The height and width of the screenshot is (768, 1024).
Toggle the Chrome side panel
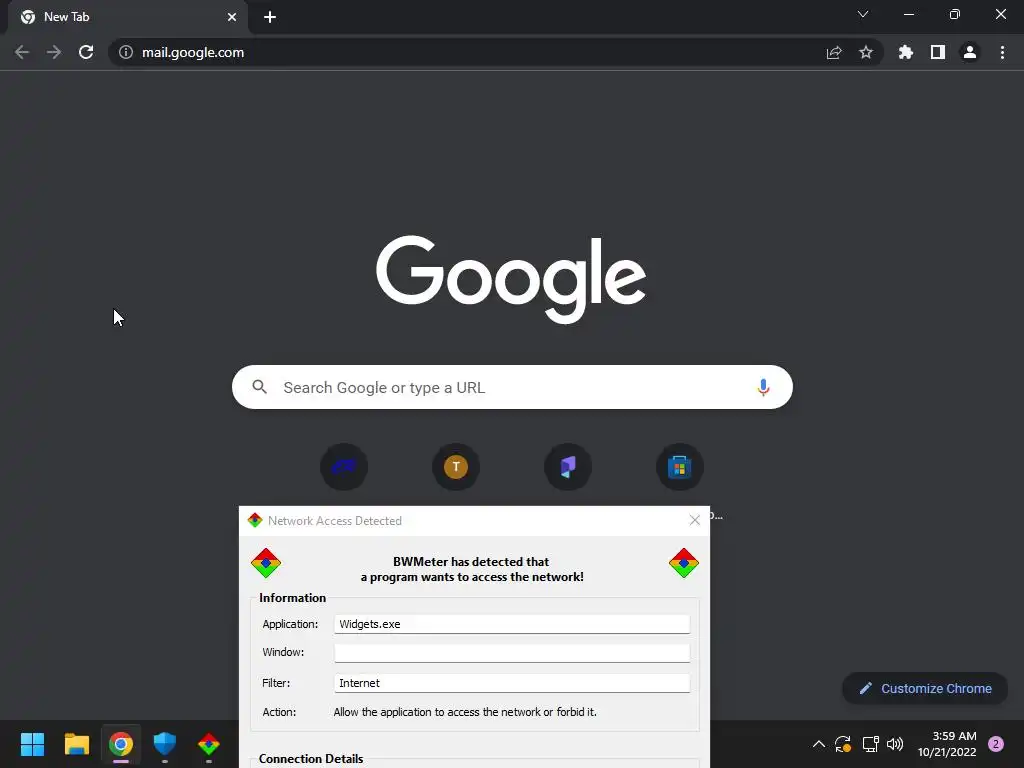(x=938, y=52)
